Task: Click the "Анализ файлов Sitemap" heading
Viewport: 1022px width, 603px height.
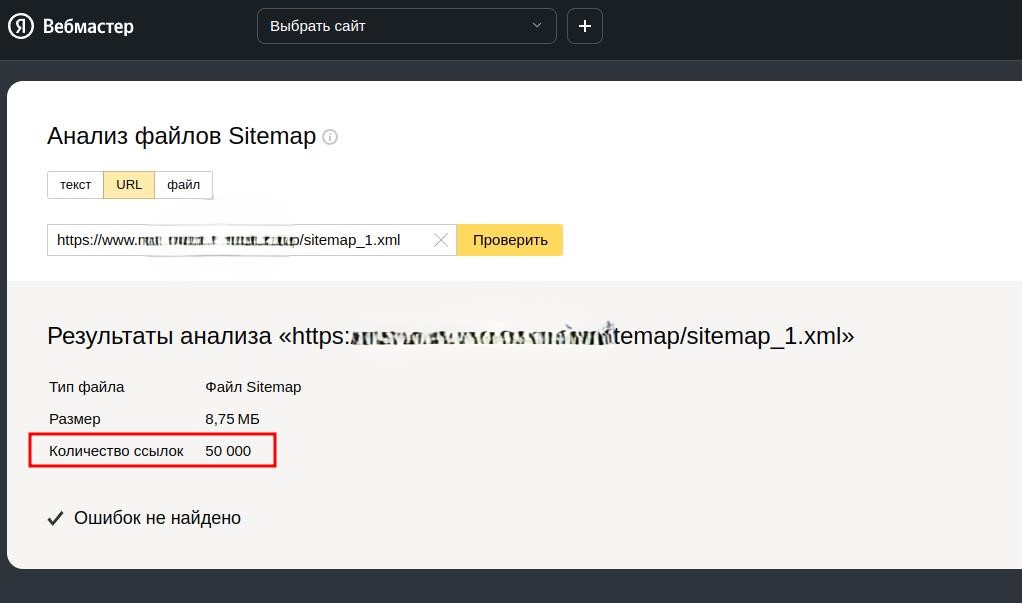Action: point(181,136)
